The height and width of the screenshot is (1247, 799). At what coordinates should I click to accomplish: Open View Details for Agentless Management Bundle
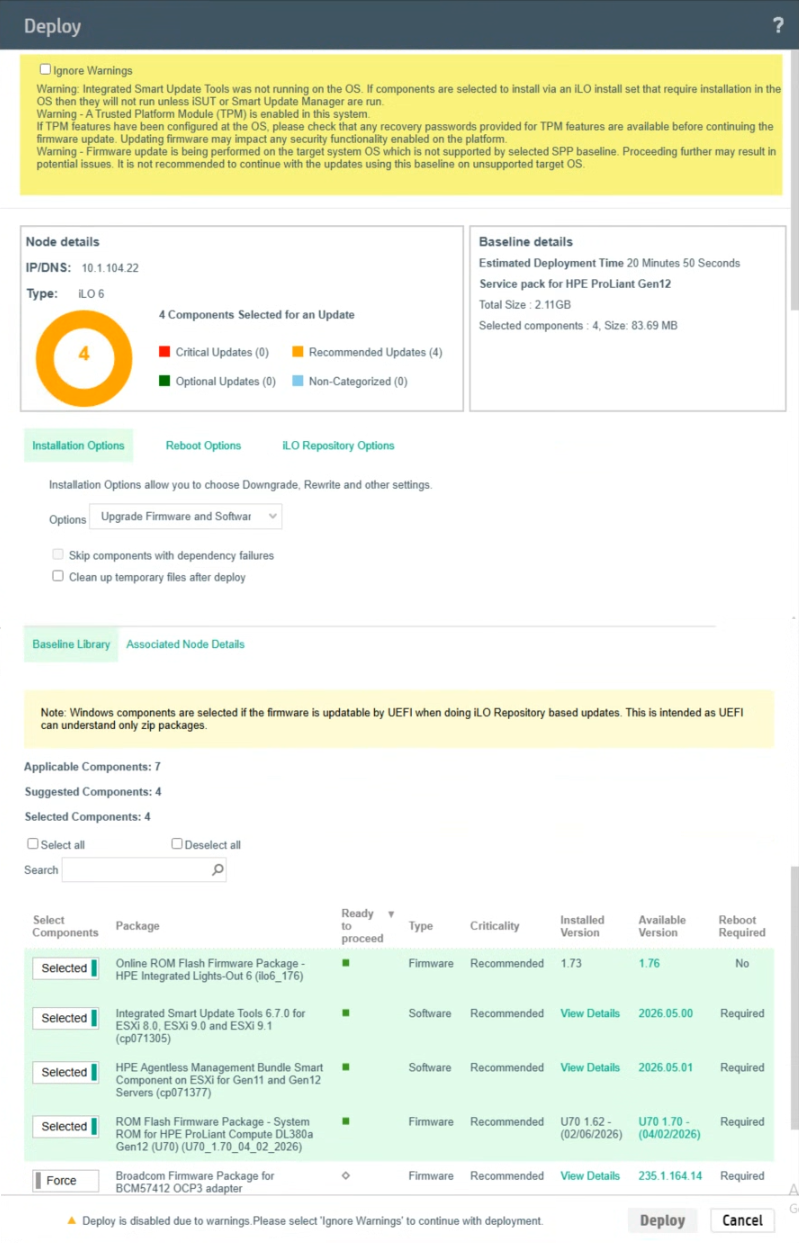pos(590,1067)
